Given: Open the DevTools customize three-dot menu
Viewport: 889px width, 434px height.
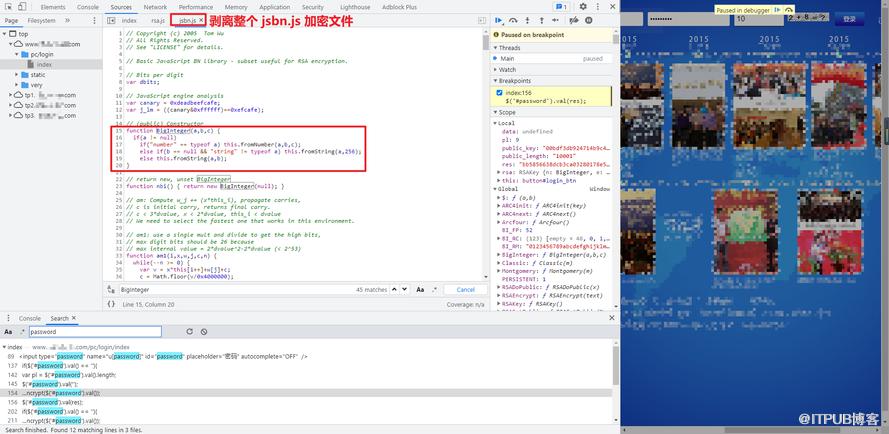Looking at the screenshot, I should [x=596, y=7].
